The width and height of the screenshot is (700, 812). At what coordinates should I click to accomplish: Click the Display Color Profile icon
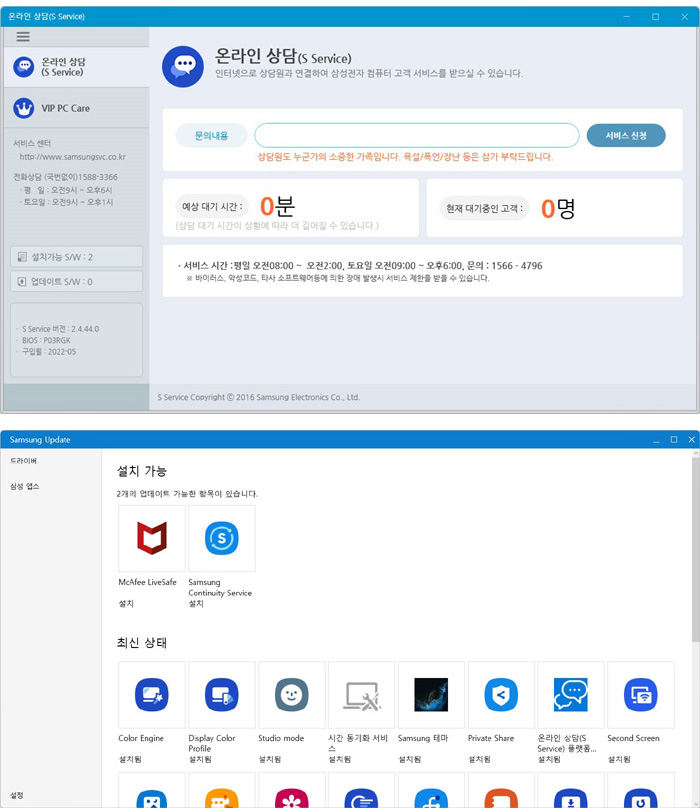(x=222, y=694)
